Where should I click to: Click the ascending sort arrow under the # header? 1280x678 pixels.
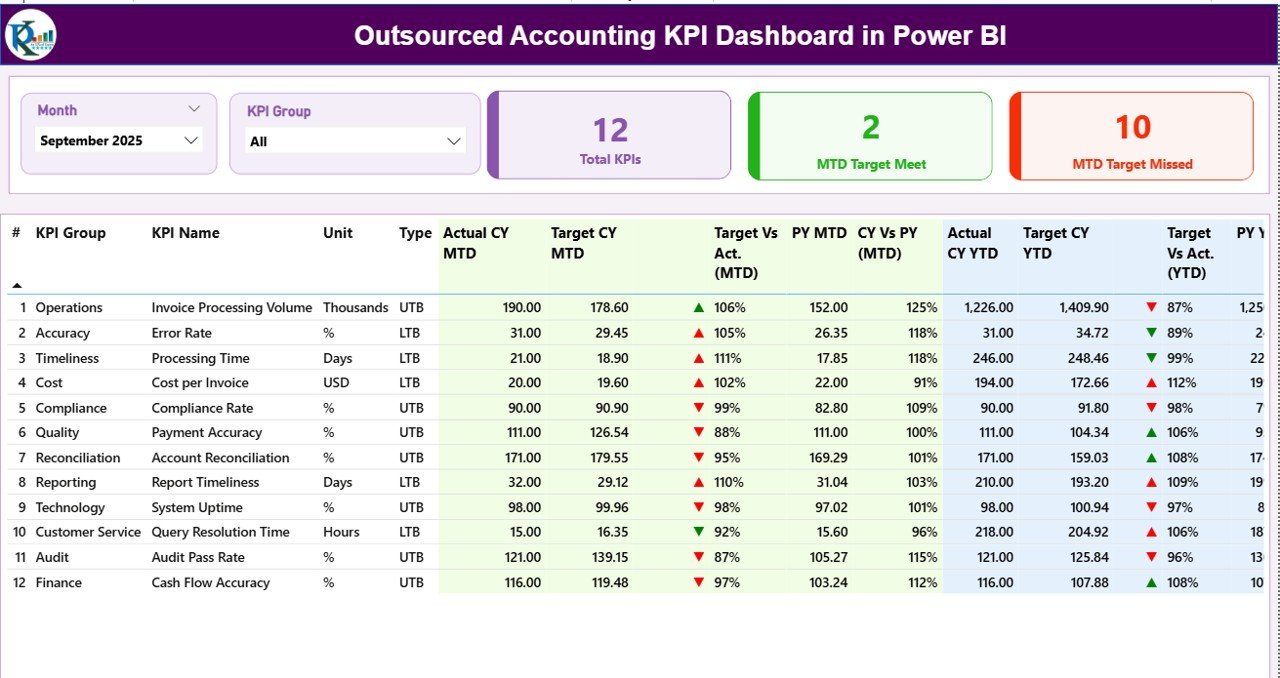(18, 283)
